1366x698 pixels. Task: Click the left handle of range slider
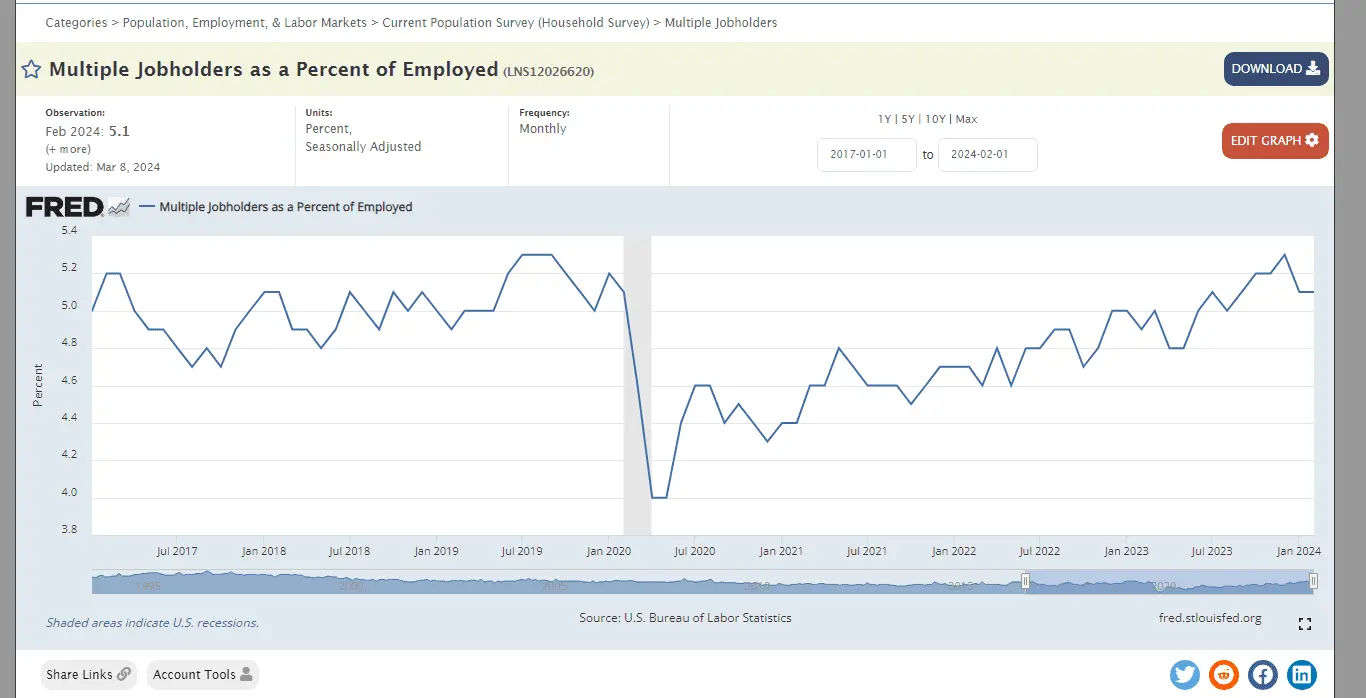[x=1025, y=581]
